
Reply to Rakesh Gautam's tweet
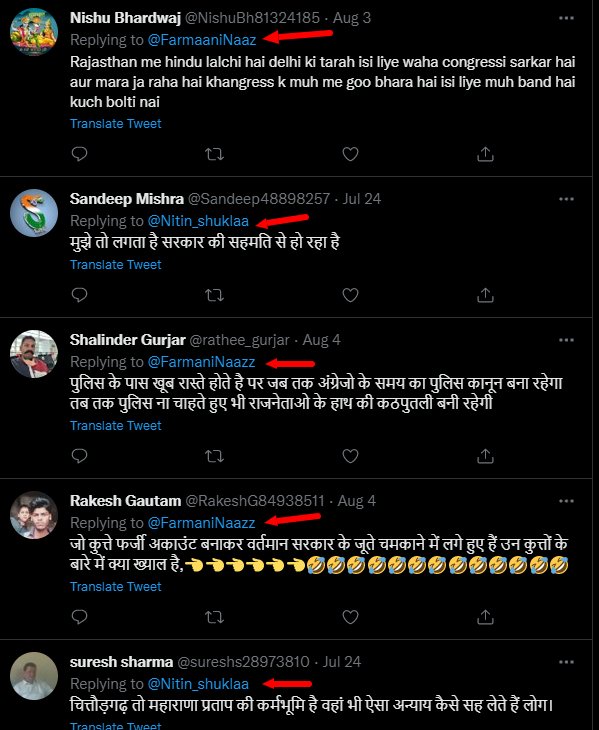(80, 617)
